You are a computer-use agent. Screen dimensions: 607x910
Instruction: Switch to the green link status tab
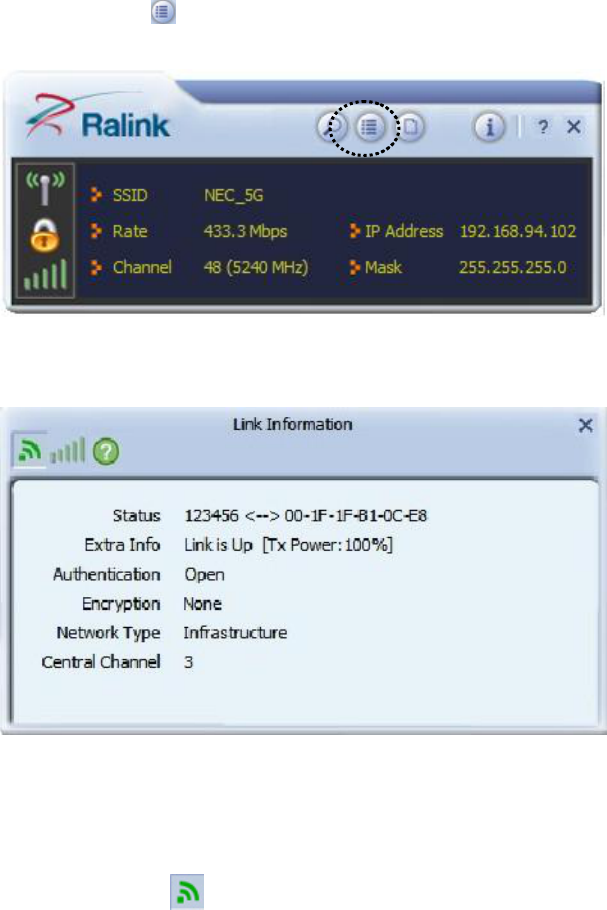[x=29, y=450]
